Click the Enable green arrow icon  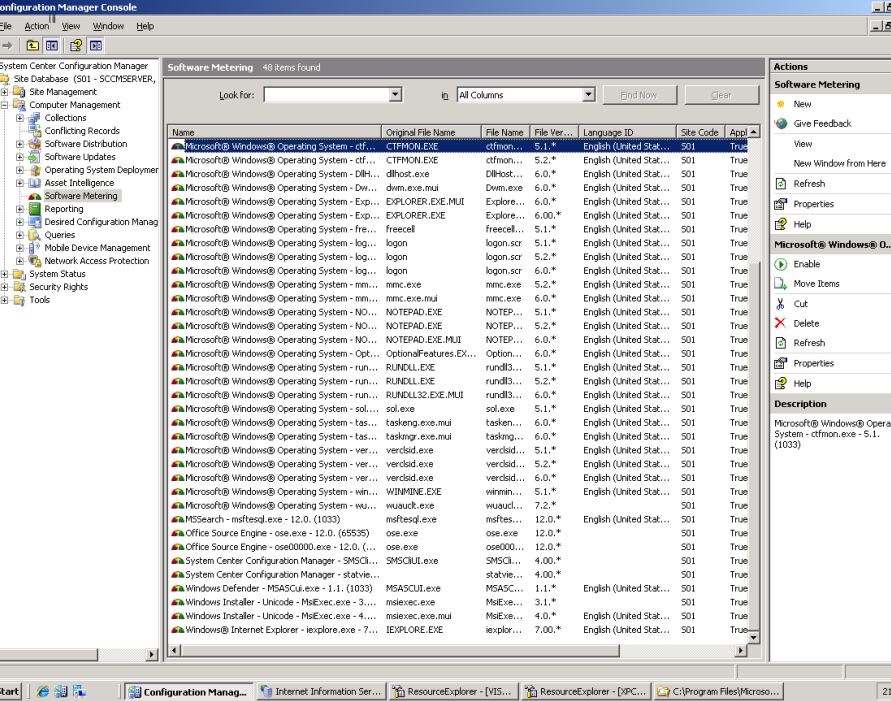(x=781, y=264)
